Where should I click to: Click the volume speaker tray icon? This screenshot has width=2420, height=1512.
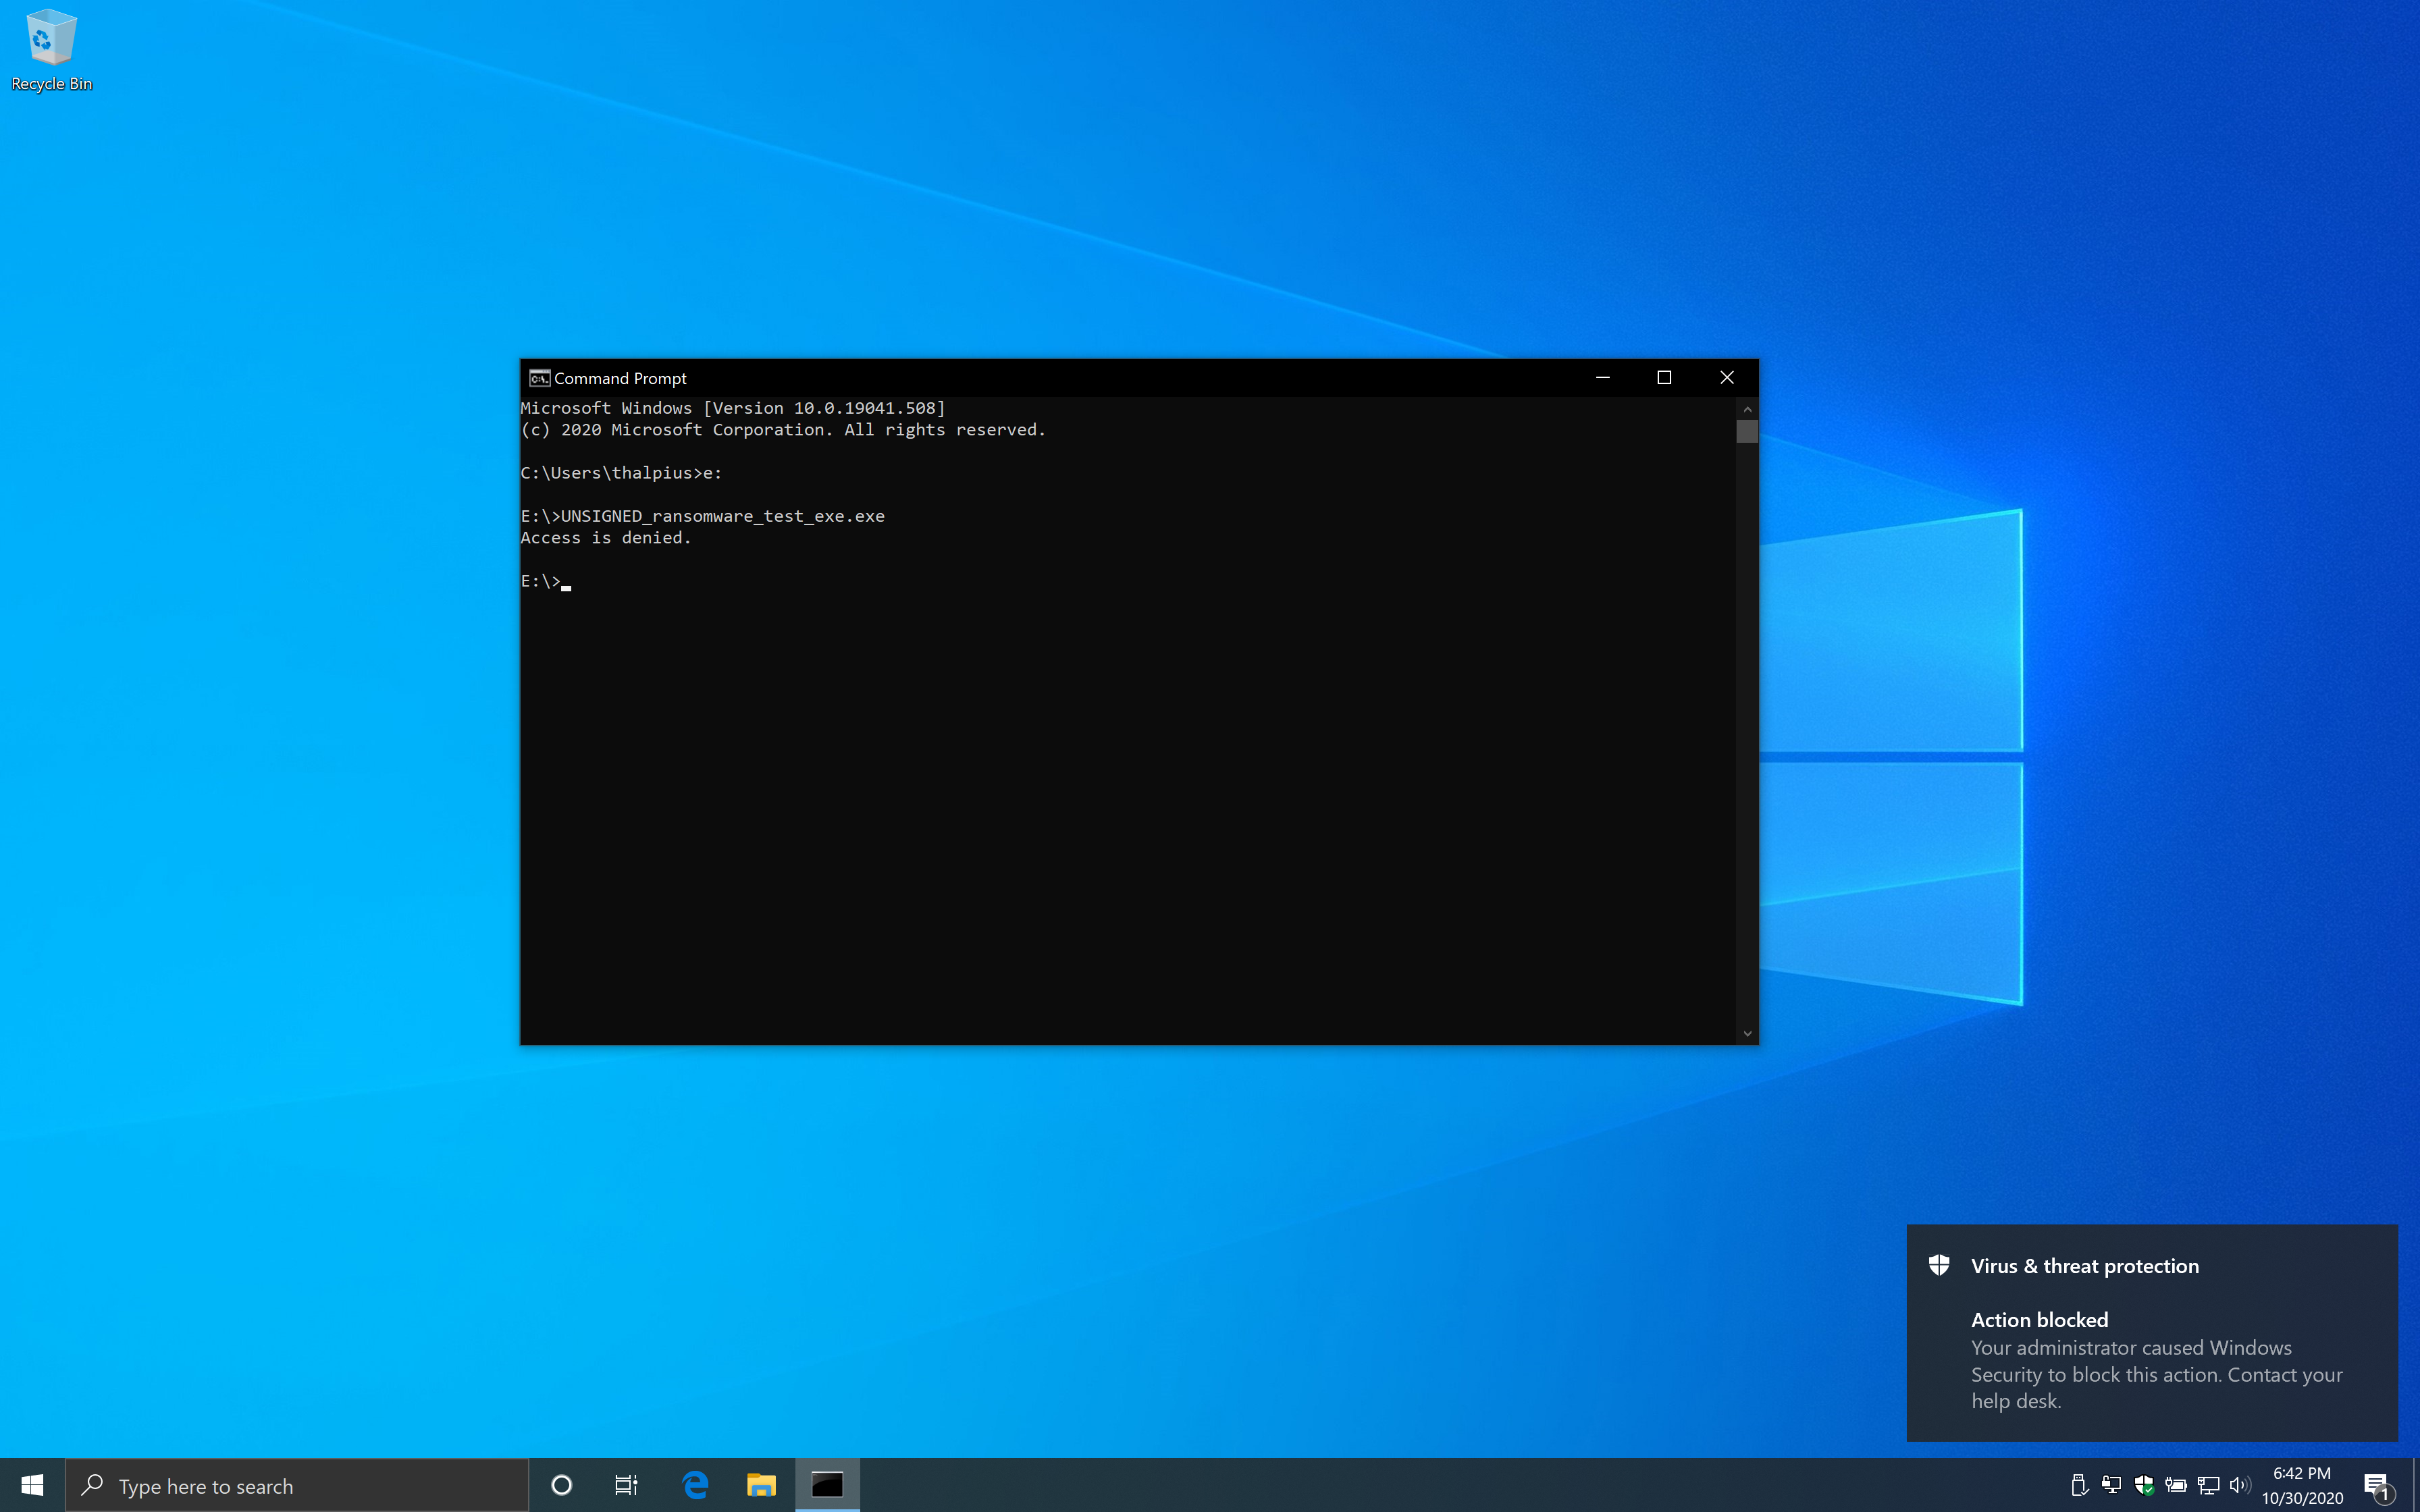click(2240, 1485)
